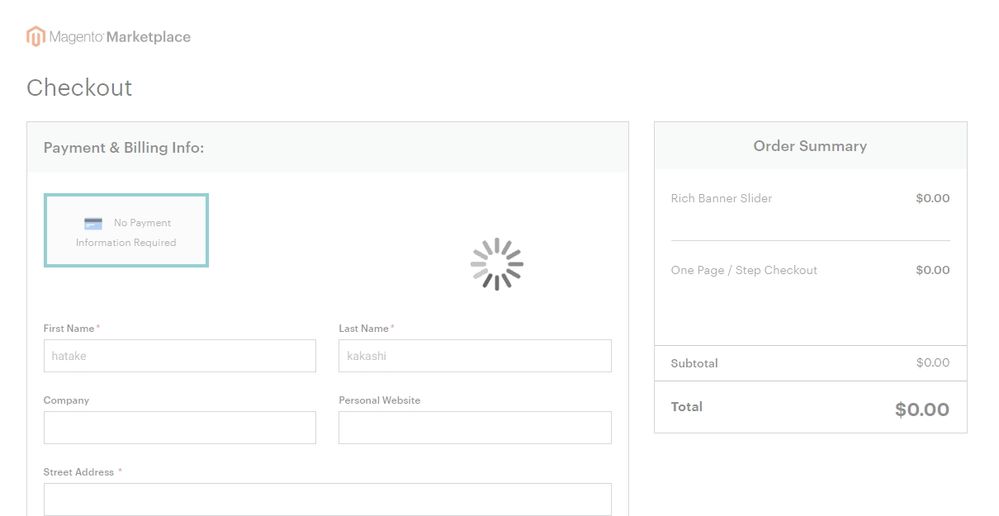999x516 pixels.
Task: Click the One Page / Step Checkout $0.00 price
Action: pyautogui.click(x=933, y=270)
